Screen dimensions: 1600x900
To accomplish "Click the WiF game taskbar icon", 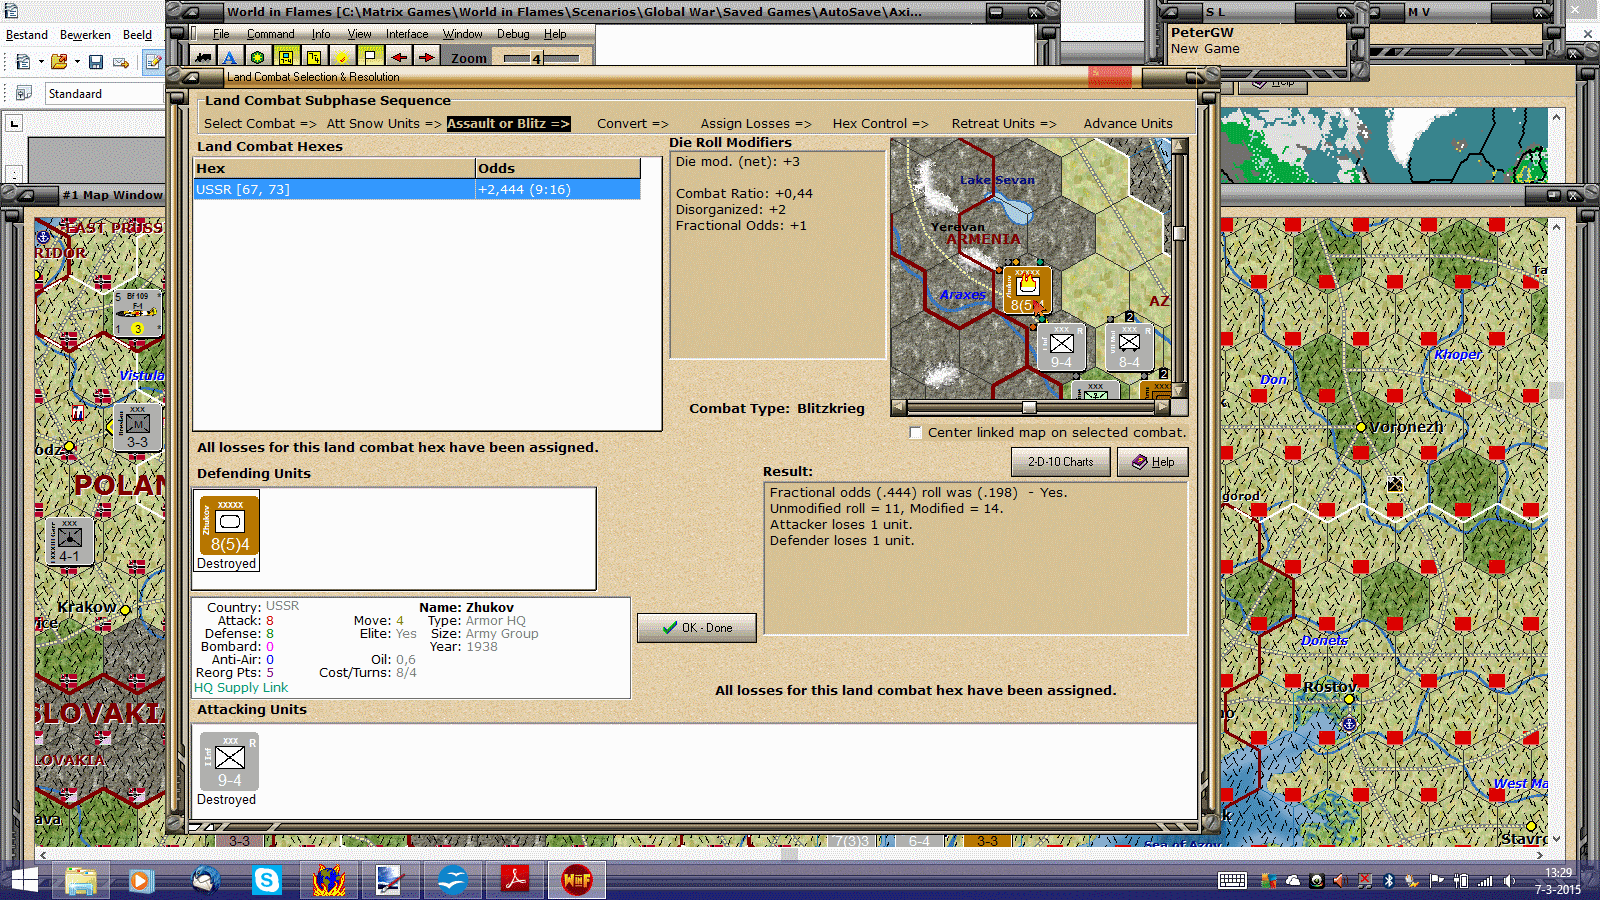I will (x=577, y=880).
